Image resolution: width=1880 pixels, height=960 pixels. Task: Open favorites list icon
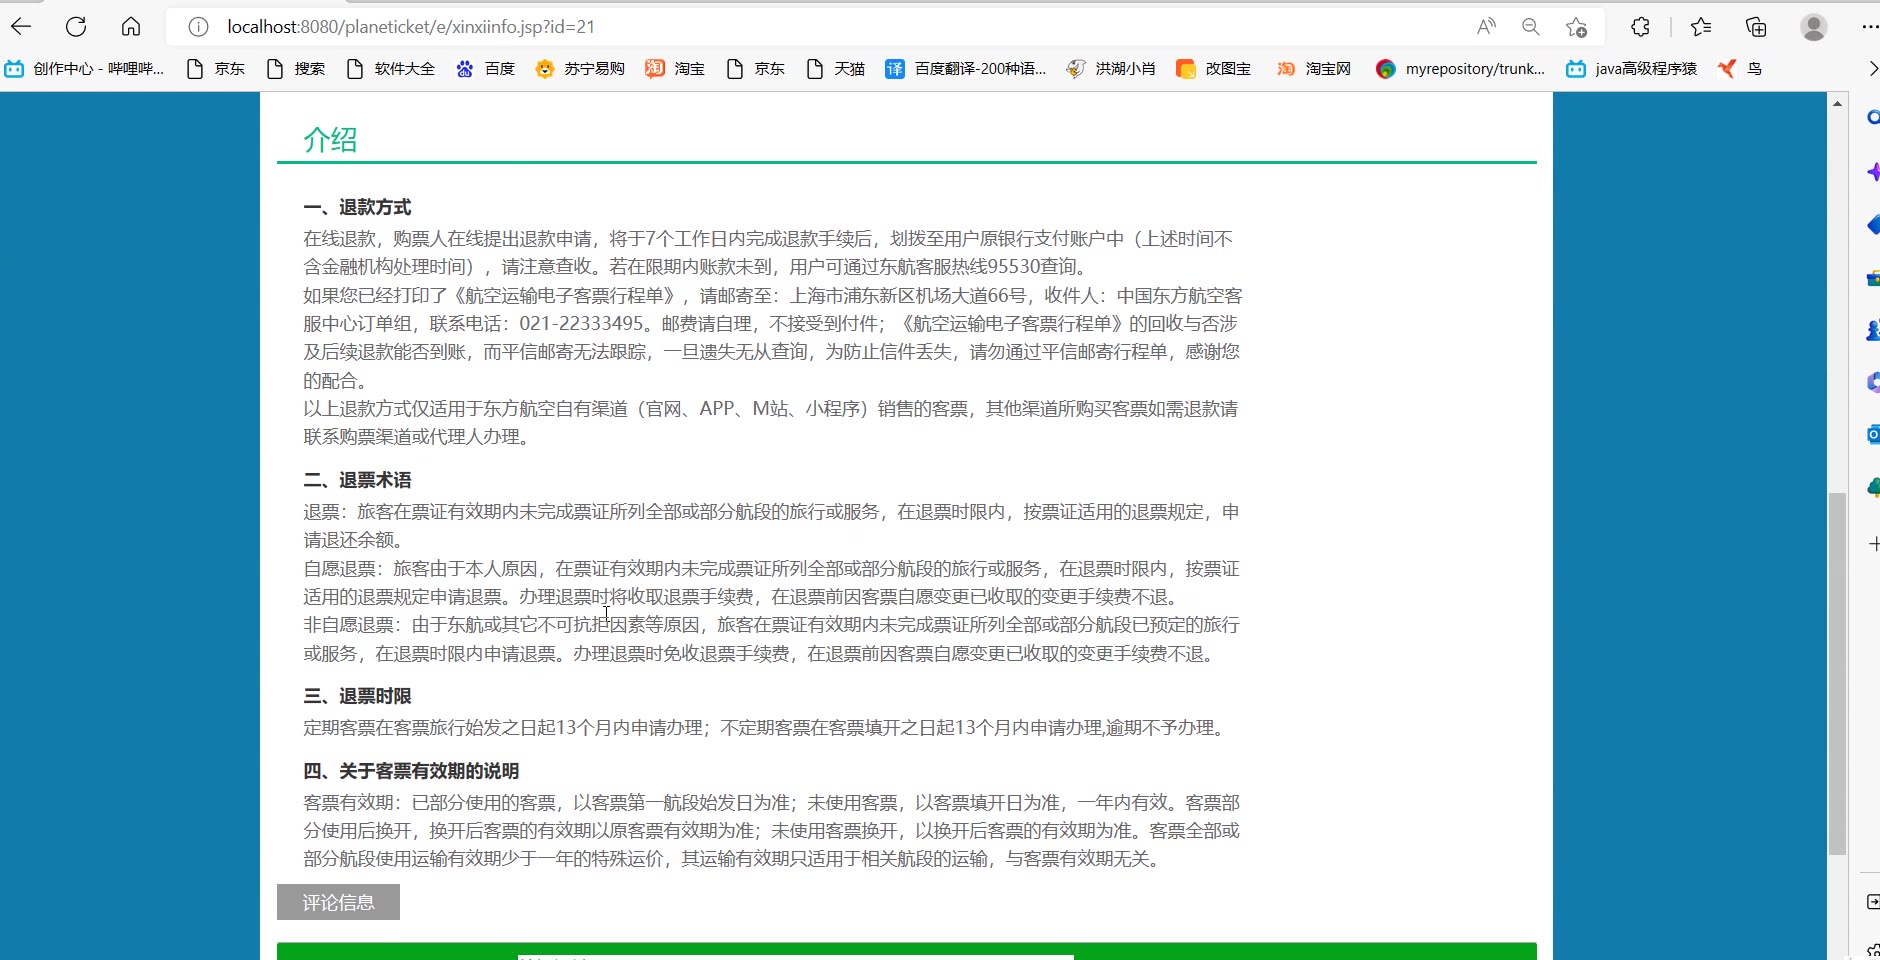[1700, 27]
